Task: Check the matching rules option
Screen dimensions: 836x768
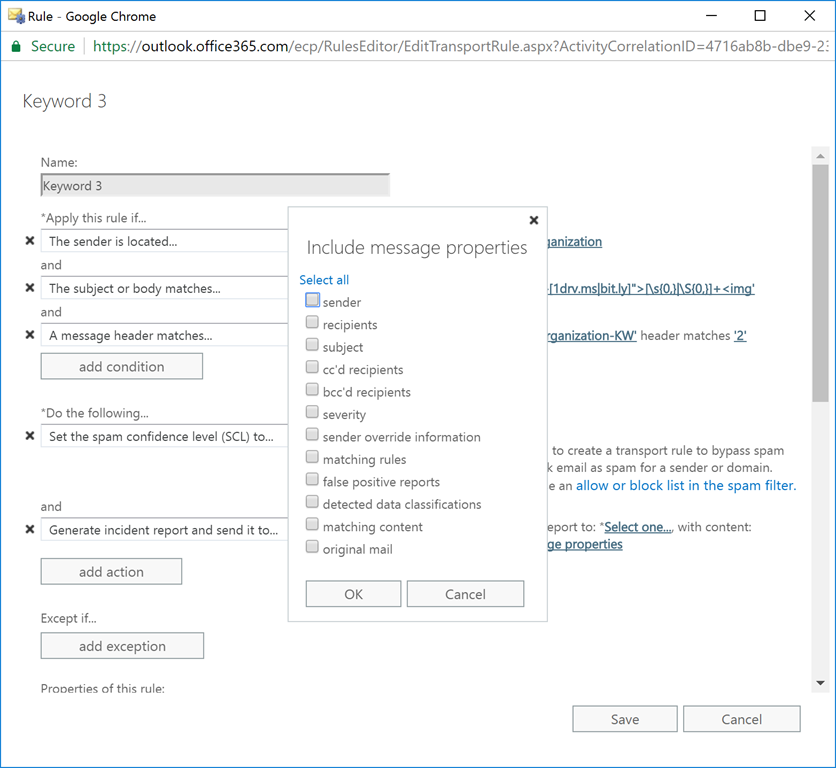Action: click(x=313, y=458)
